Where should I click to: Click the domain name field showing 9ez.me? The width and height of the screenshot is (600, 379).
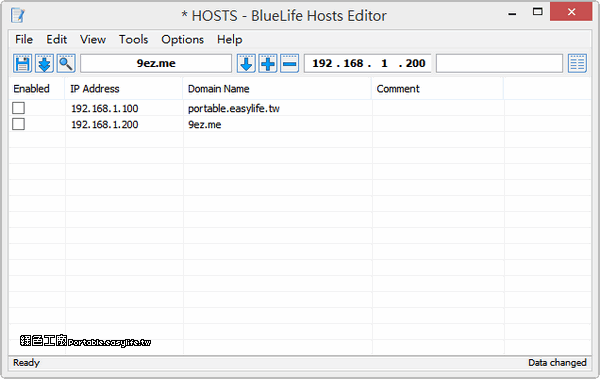[x=156, y=63]
